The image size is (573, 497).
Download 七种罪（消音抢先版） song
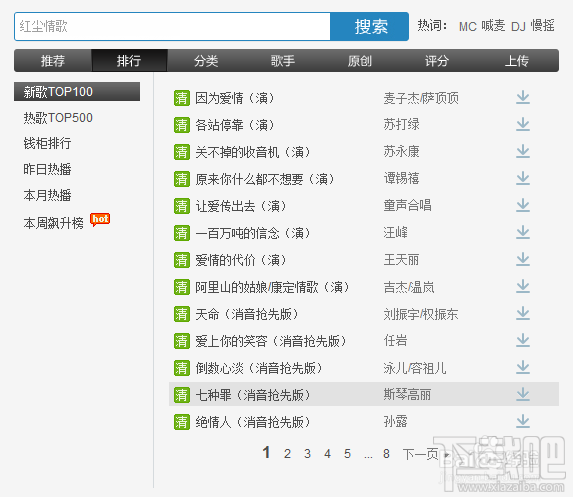tap(523, 395)
